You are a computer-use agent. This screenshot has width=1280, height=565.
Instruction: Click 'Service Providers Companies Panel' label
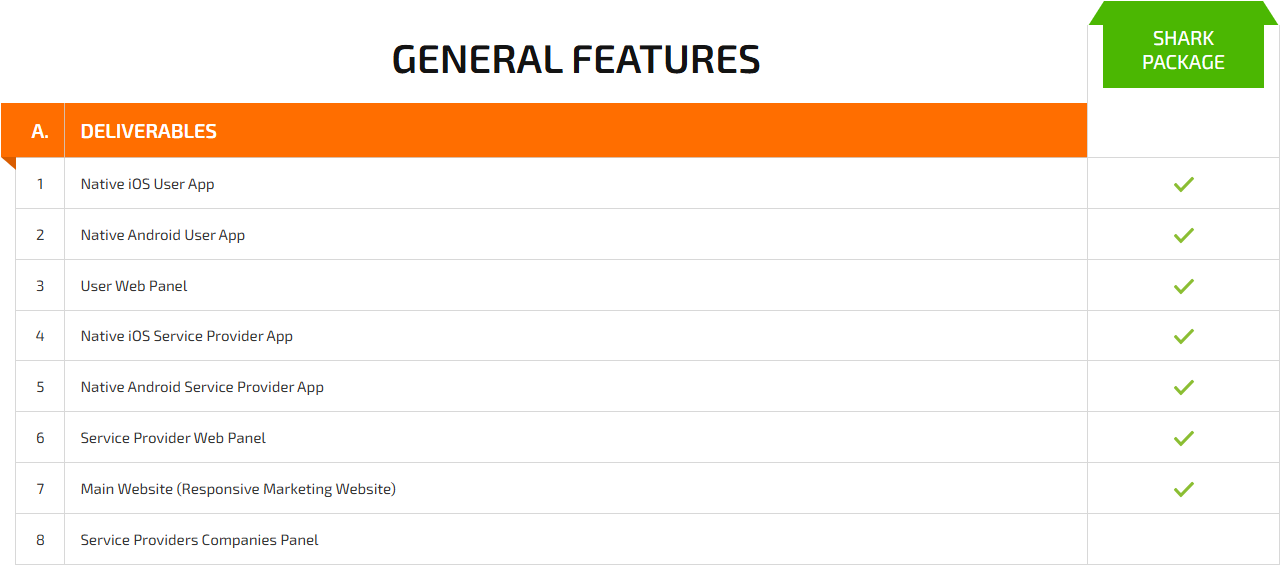click(199, 540)
